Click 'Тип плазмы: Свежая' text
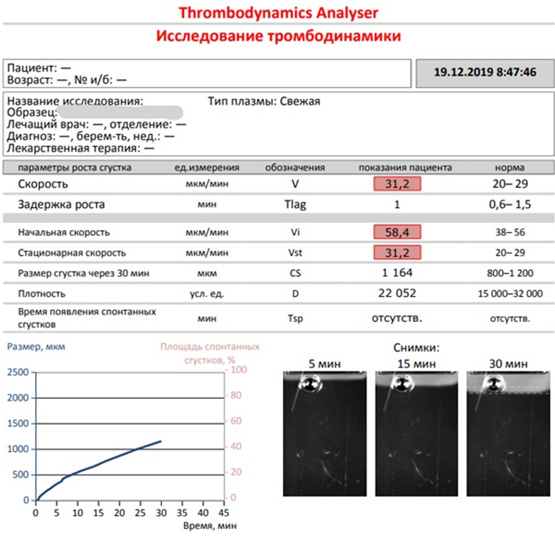The image size is (555, 541). pos(264,101)
